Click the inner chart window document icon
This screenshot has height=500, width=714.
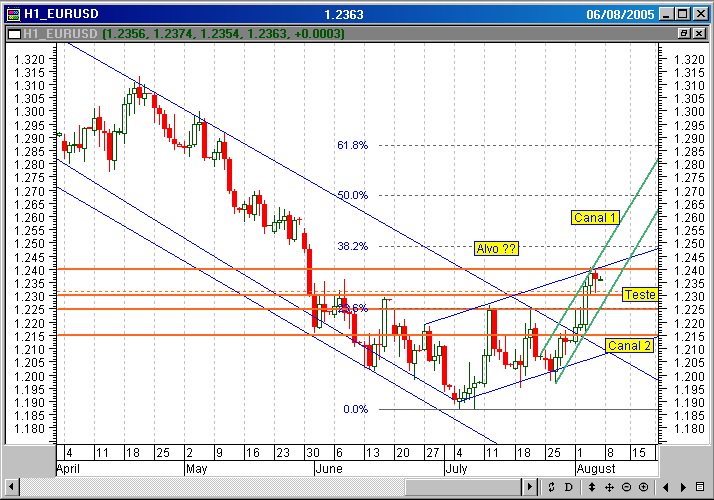click(x=15, y=34)
